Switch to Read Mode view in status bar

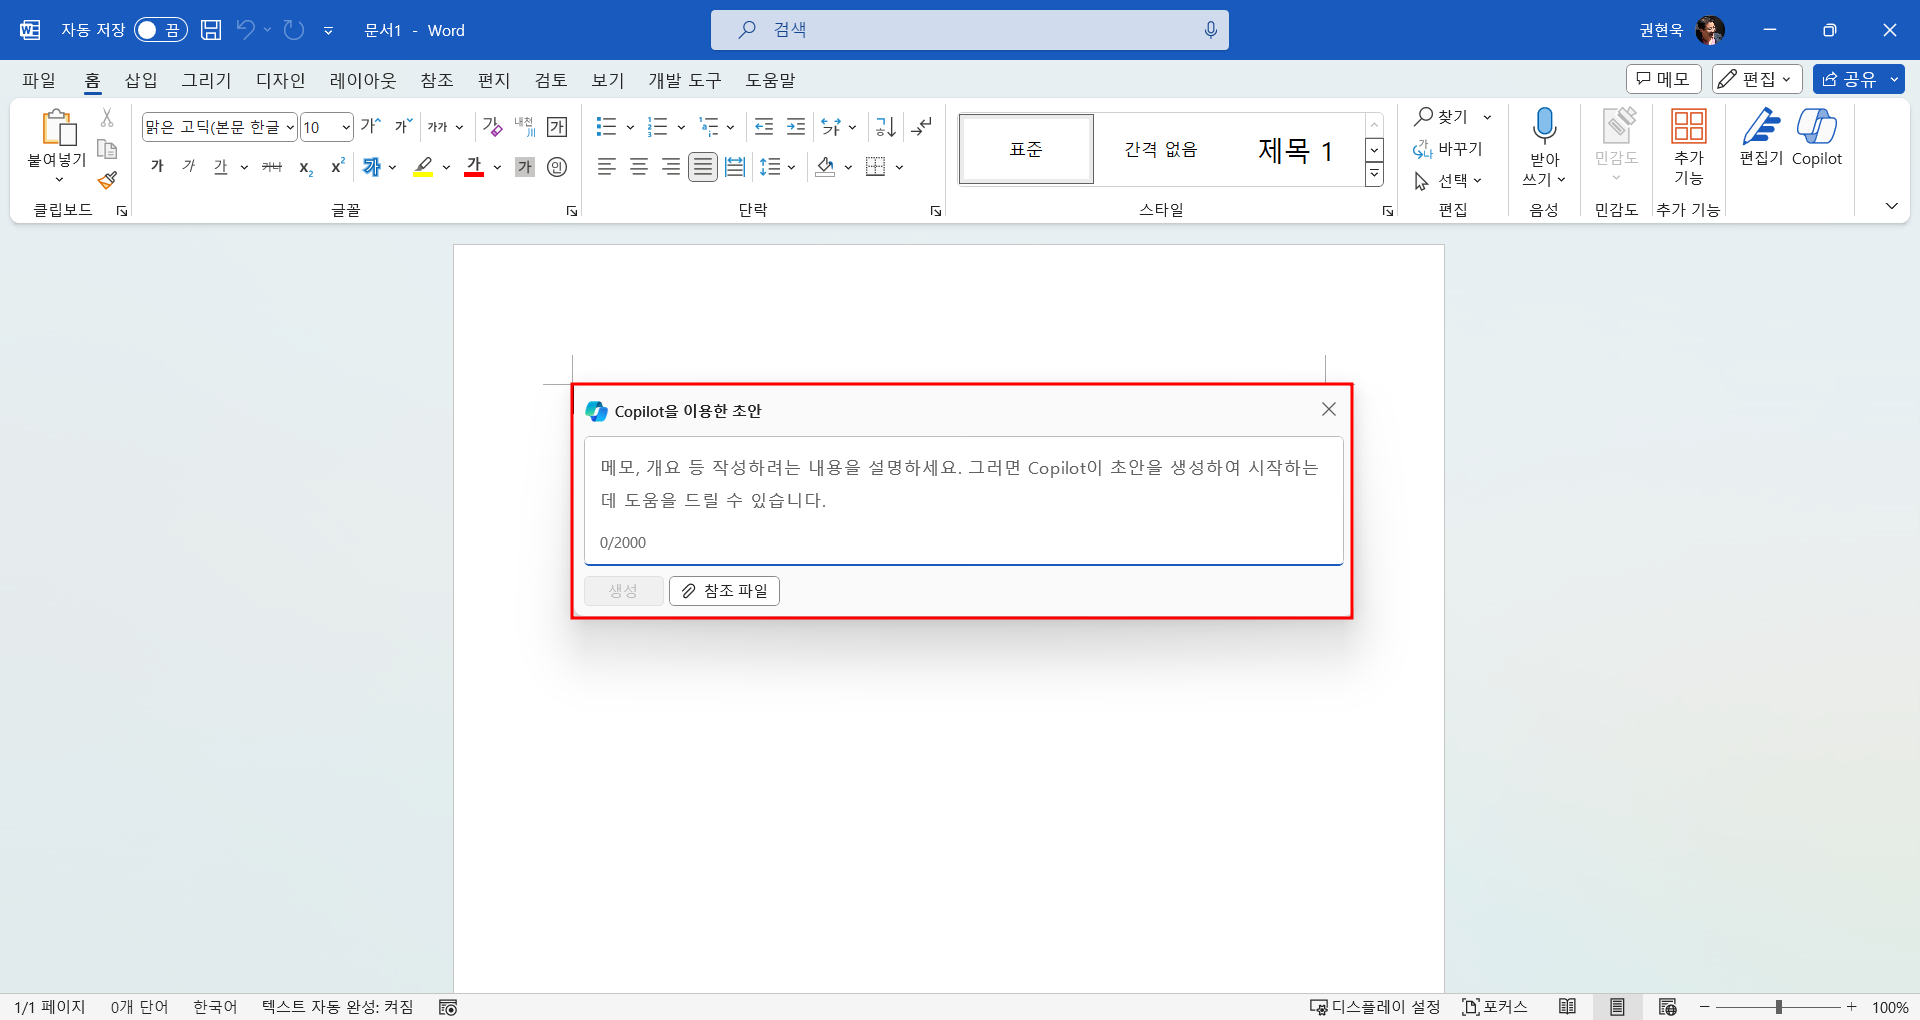pyautogui.click(x=1568, y=1007)
